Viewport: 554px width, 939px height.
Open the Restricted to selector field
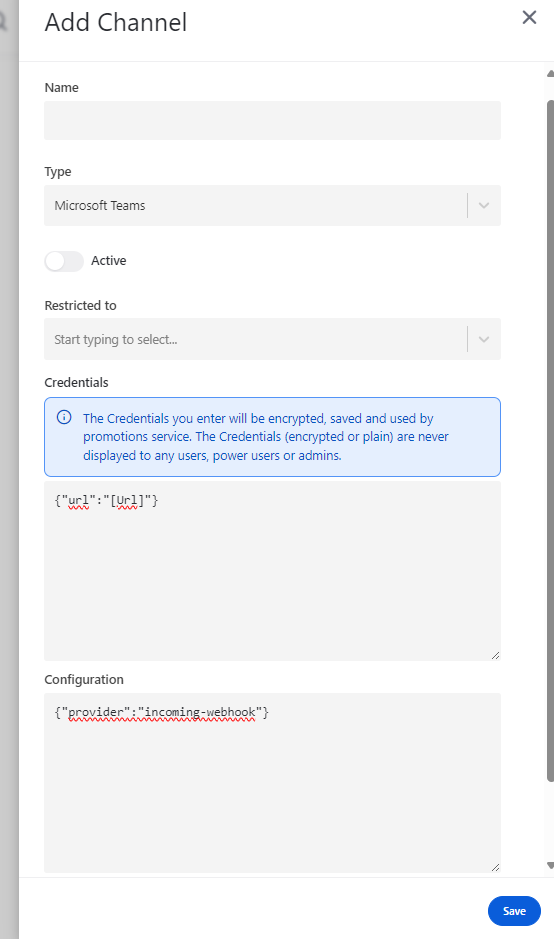point(273,340)
